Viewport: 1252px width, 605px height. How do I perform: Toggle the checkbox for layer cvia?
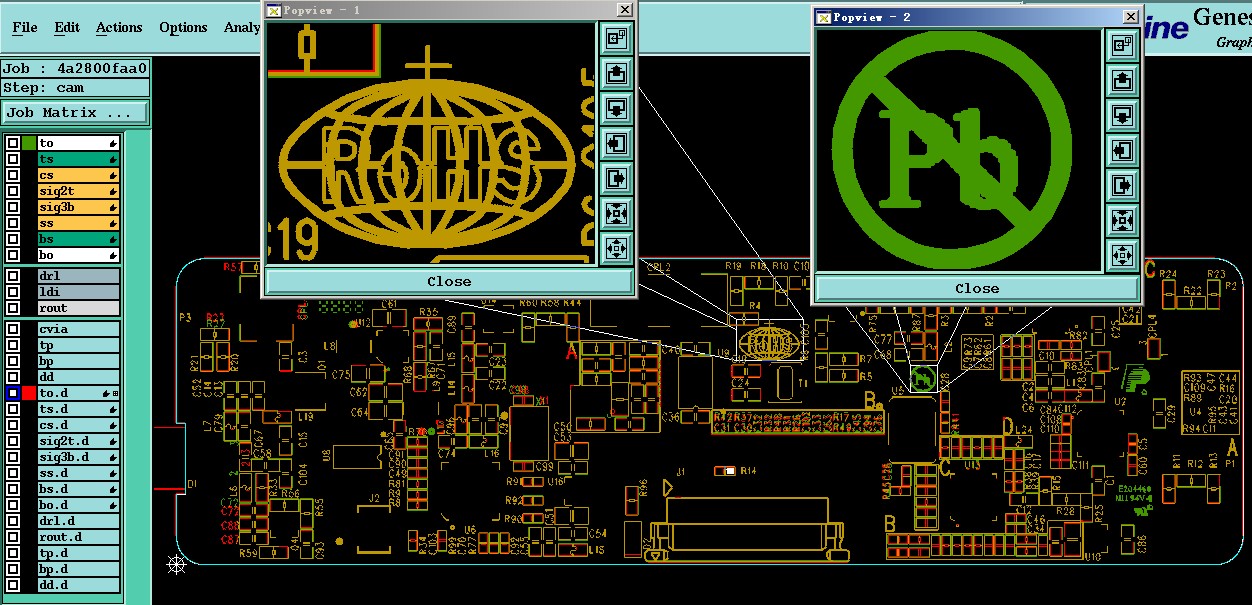[x=13, y=329]
